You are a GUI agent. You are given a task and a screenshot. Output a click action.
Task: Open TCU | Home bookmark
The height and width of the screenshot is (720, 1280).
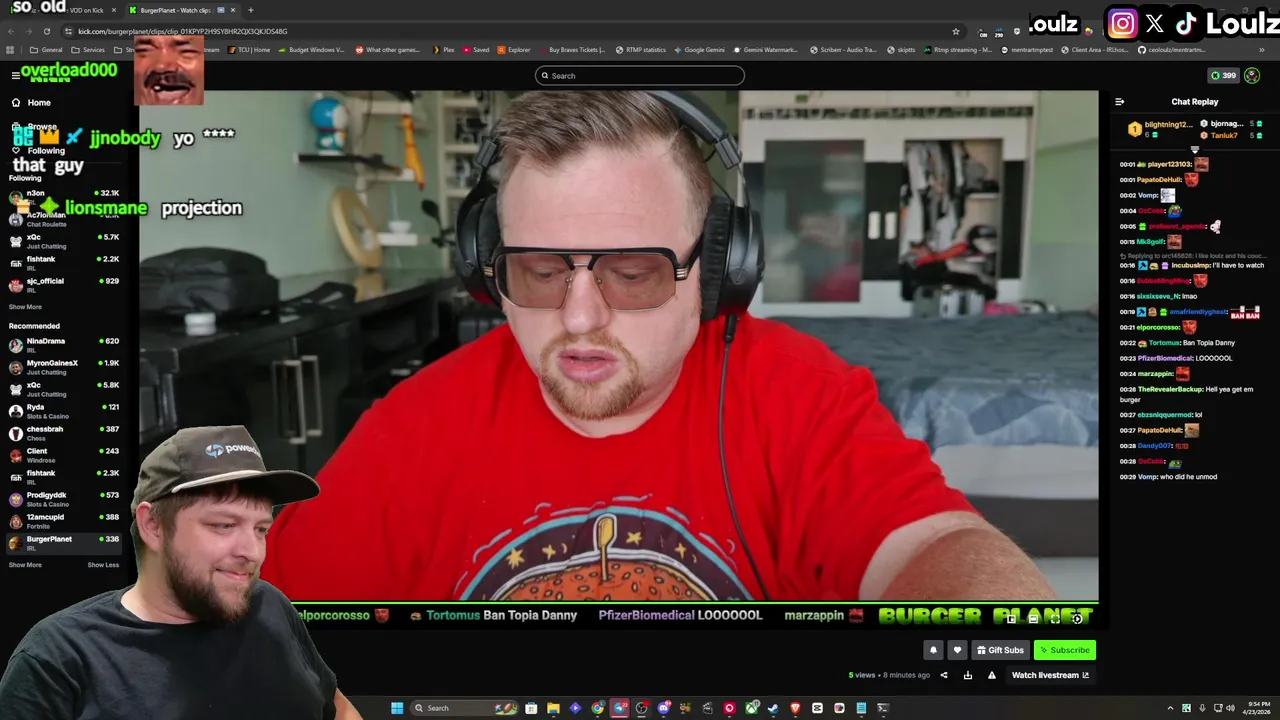tap(249, 50)
